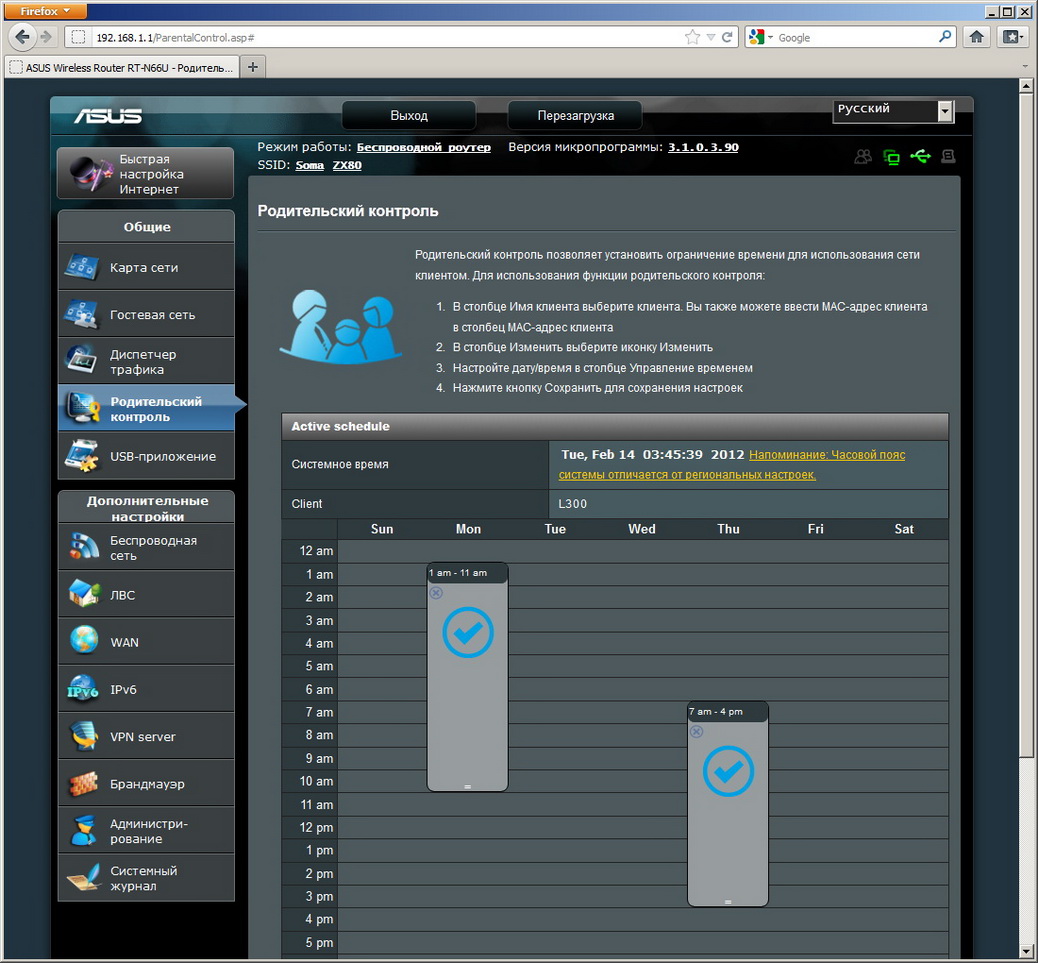Image resolution: width=1038 pixels, height=963 pixels.
Task: Select the Гостевая сеть menu item
Action: [x=146, y=315]
